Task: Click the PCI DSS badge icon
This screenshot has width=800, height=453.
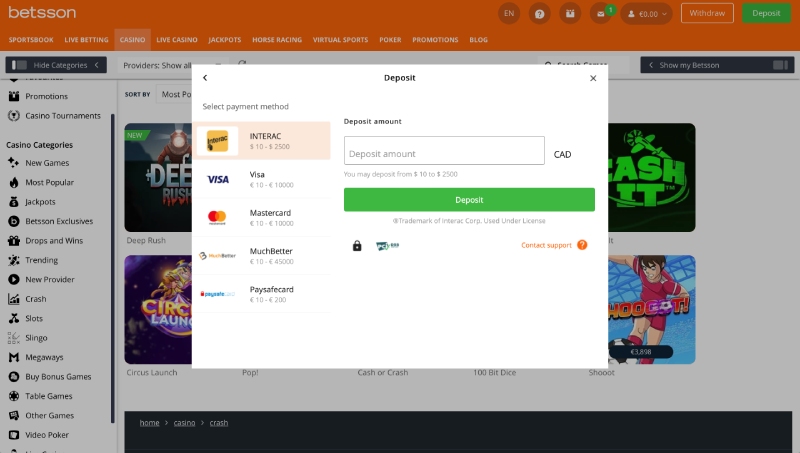Action: tap(387, 246)
